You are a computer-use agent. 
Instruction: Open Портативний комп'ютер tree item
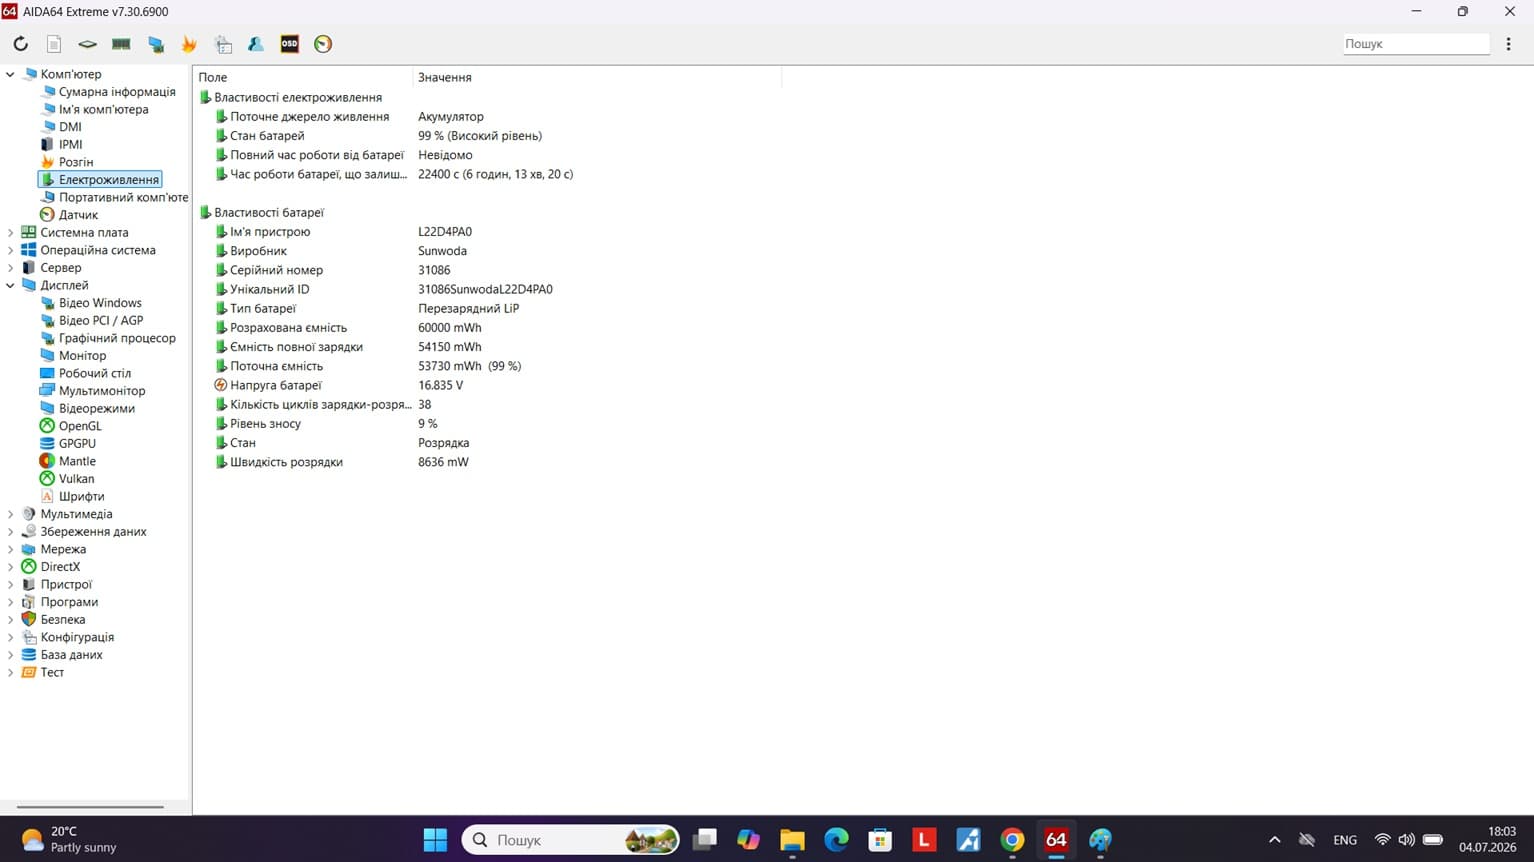point(123,197)
